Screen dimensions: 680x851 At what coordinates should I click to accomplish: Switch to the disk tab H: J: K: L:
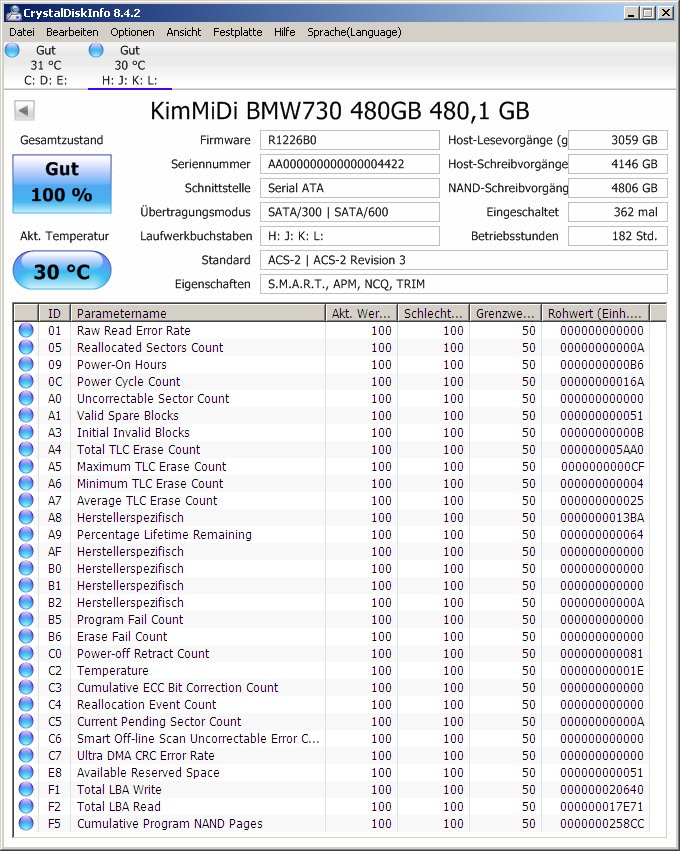coord(130,66)
